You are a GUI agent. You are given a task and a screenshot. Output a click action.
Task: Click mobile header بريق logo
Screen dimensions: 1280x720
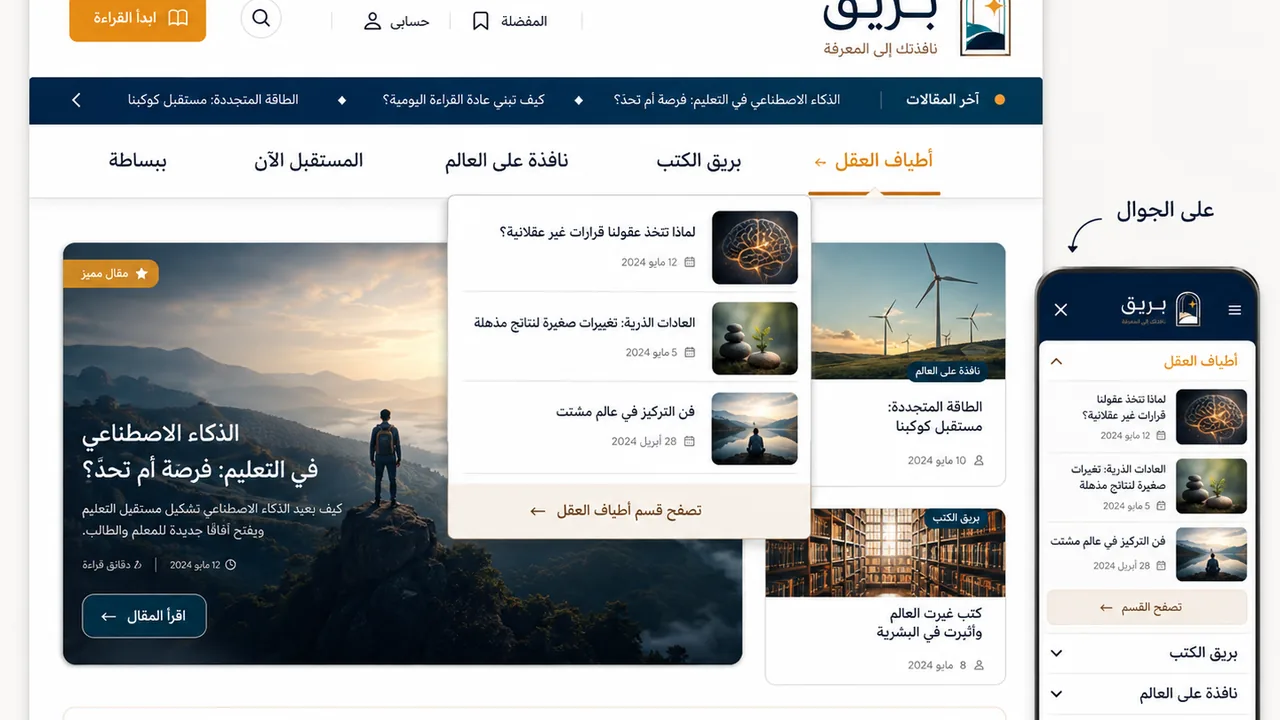[x=1161, y=309]
